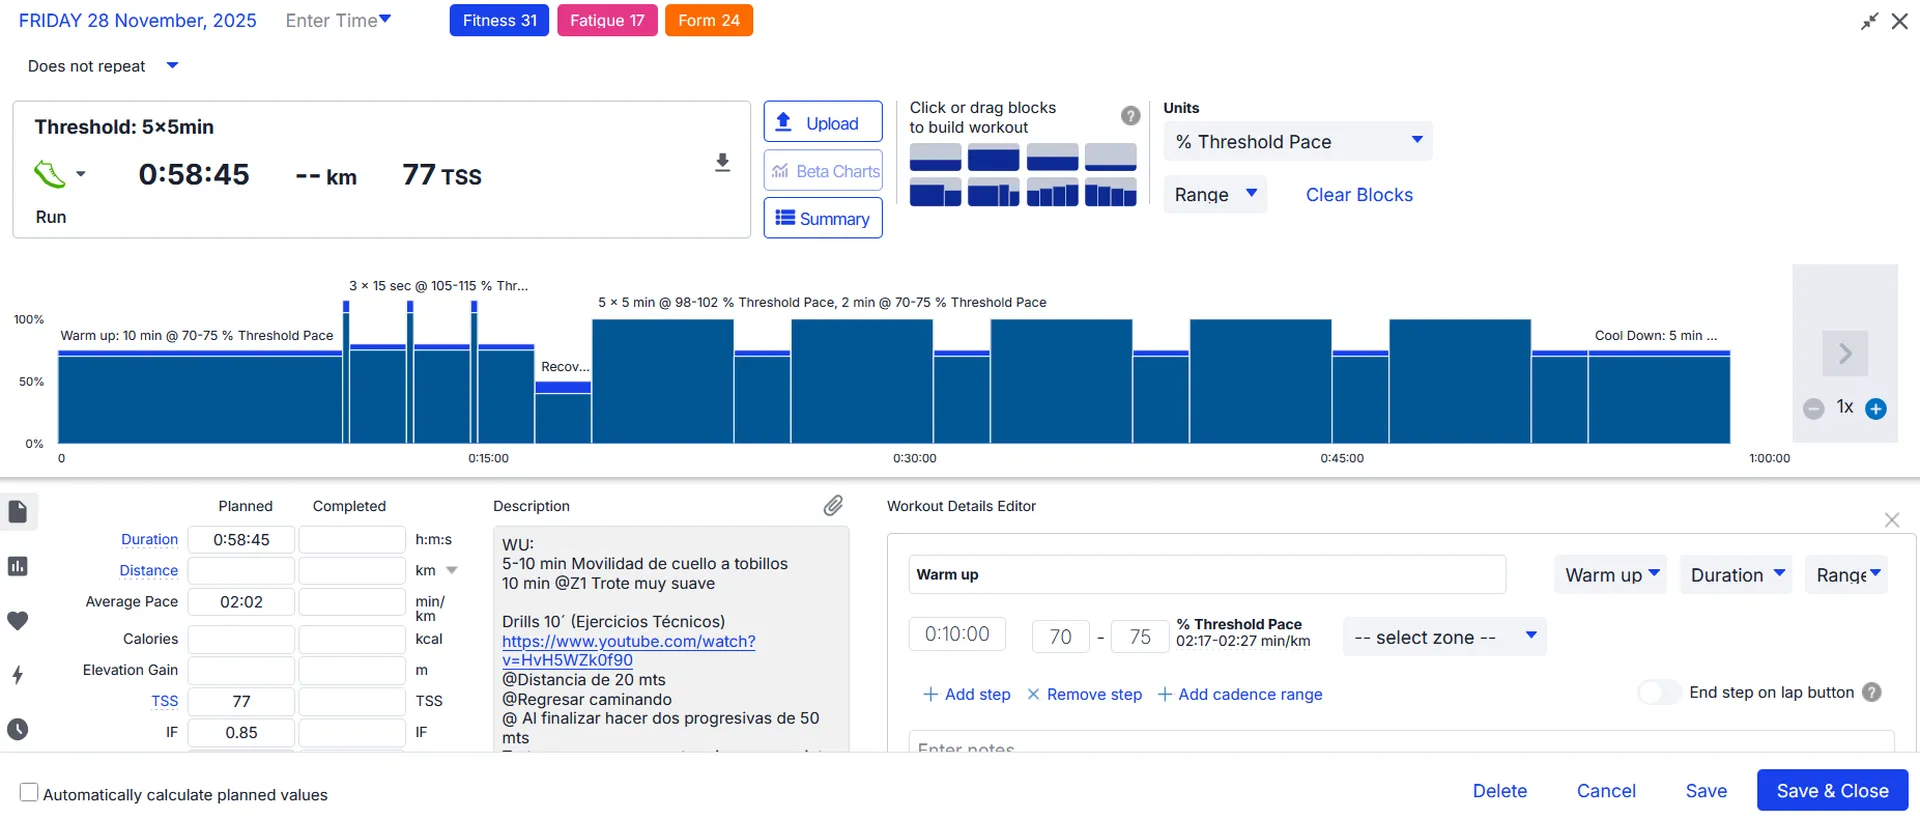Image resolution: width=1920 pixels, height=819 pixels.
Task: Click the bar chart sidebar icon
Action: pyautogui.click(x=17, y=567)
